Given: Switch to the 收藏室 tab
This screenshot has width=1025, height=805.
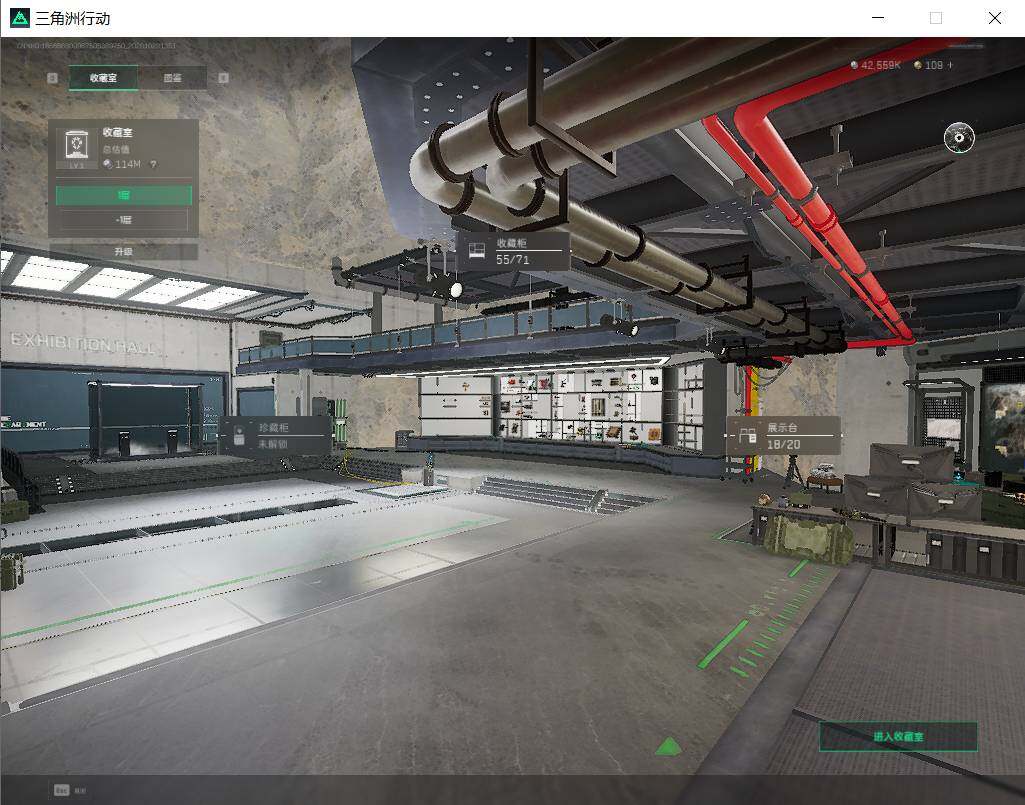Looking at the screenshot, I should click(103, 78).
